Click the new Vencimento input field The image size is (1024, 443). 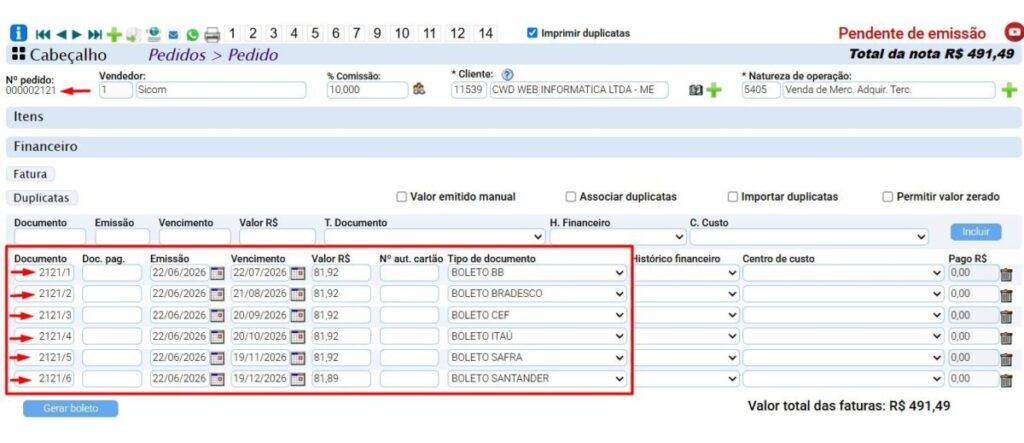coord(194,237)
